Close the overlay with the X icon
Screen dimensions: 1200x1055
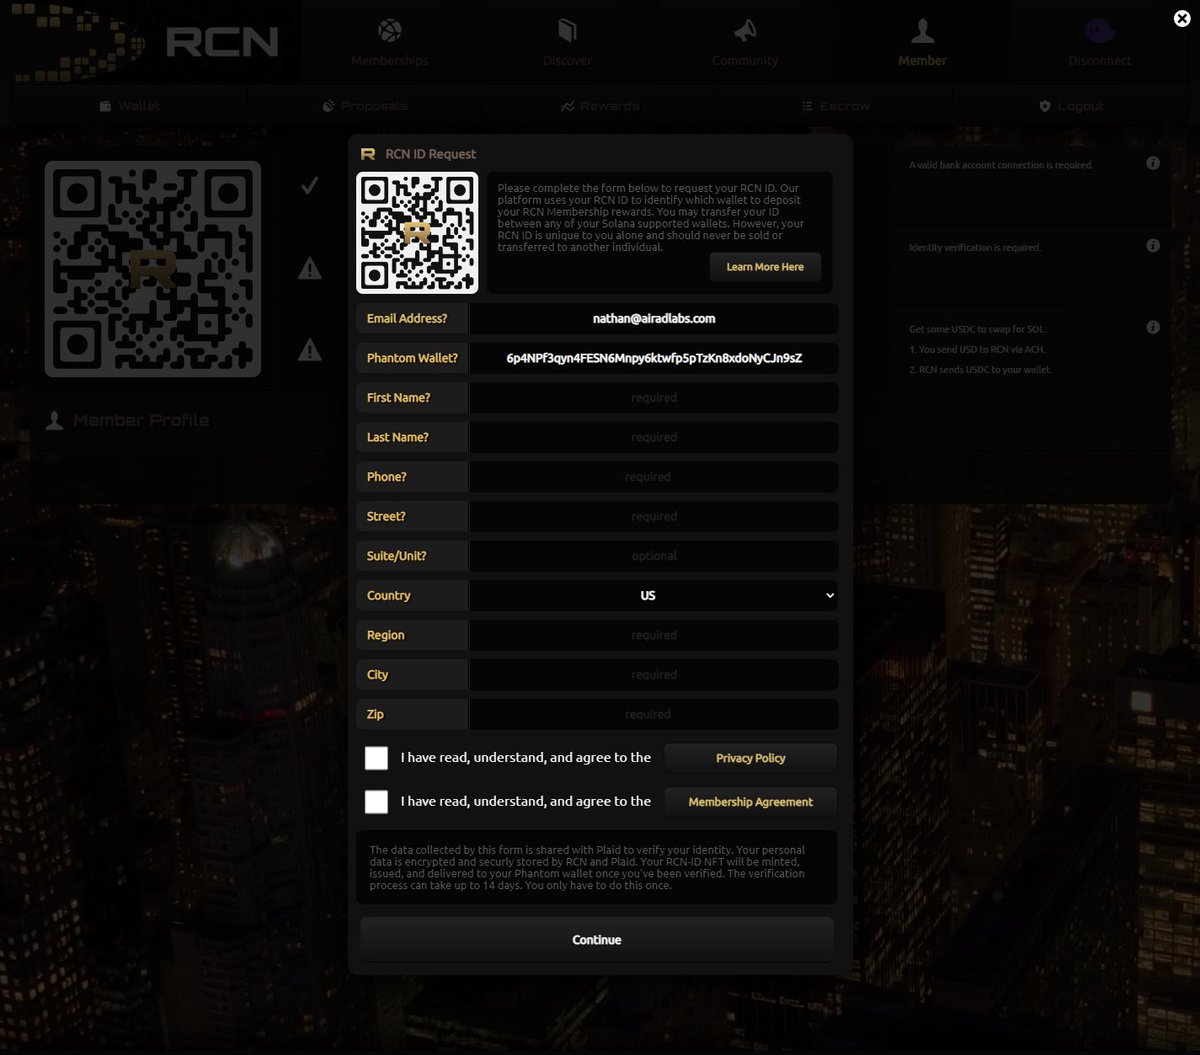[1181, 18]
